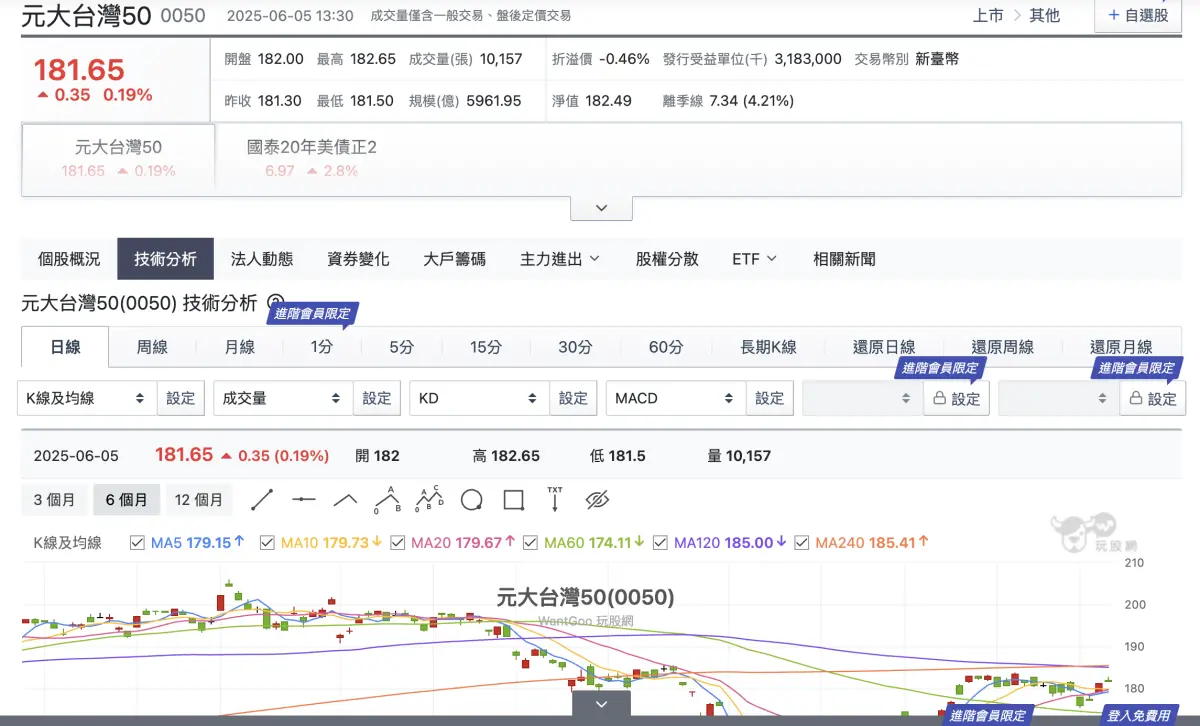Toggle the MA240 moving average checkbox

click(801, 543)
